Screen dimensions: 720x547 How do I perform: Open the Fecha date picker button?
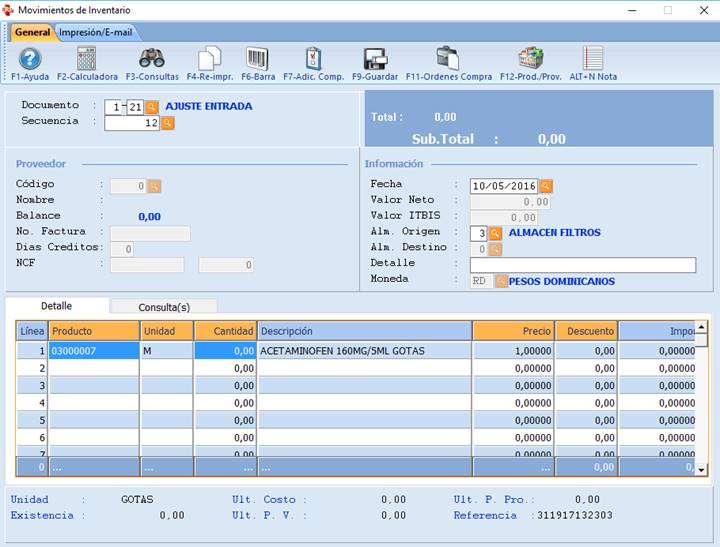pyautogui.click(x=546, y=186)
